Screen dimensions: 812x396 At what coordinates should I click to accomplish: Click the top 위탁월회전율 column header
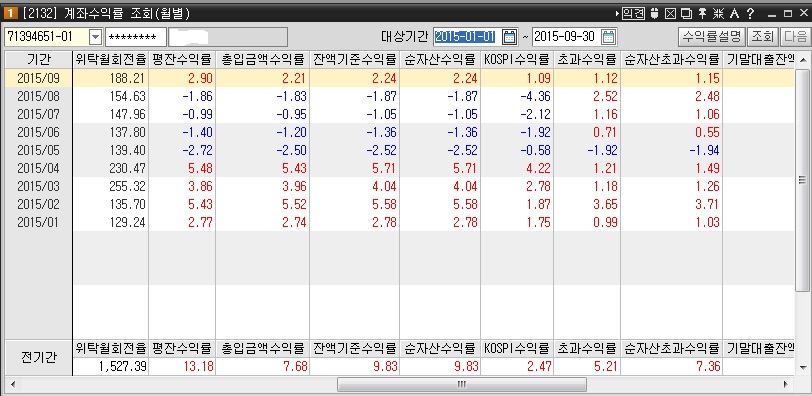(110, 60)
